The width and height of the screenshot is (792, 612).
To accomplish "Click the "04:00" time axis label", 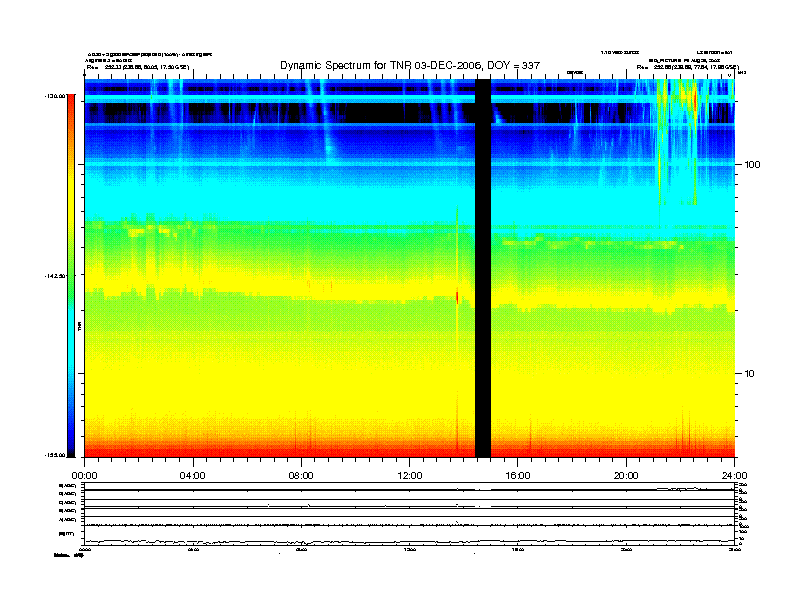I will [x=193, y=476].
